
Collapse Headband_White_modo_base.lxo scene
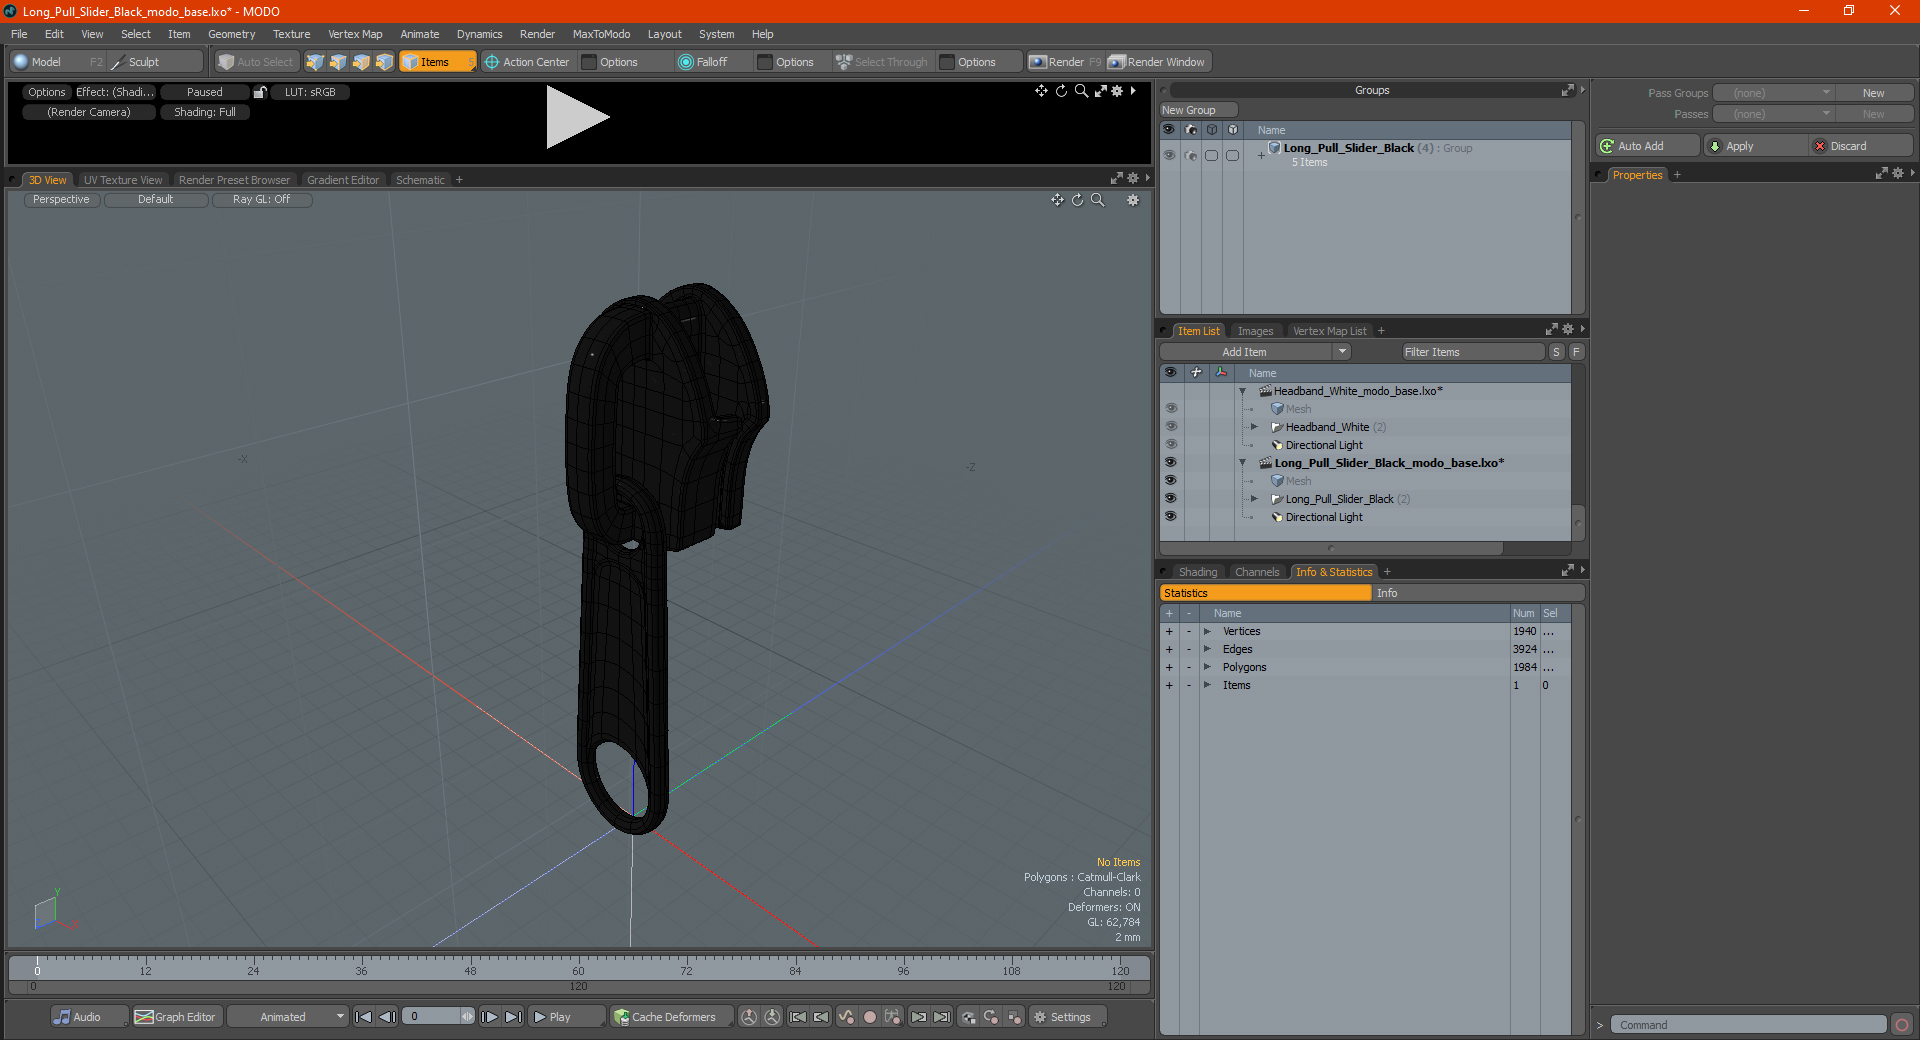tap(1242, 391)
